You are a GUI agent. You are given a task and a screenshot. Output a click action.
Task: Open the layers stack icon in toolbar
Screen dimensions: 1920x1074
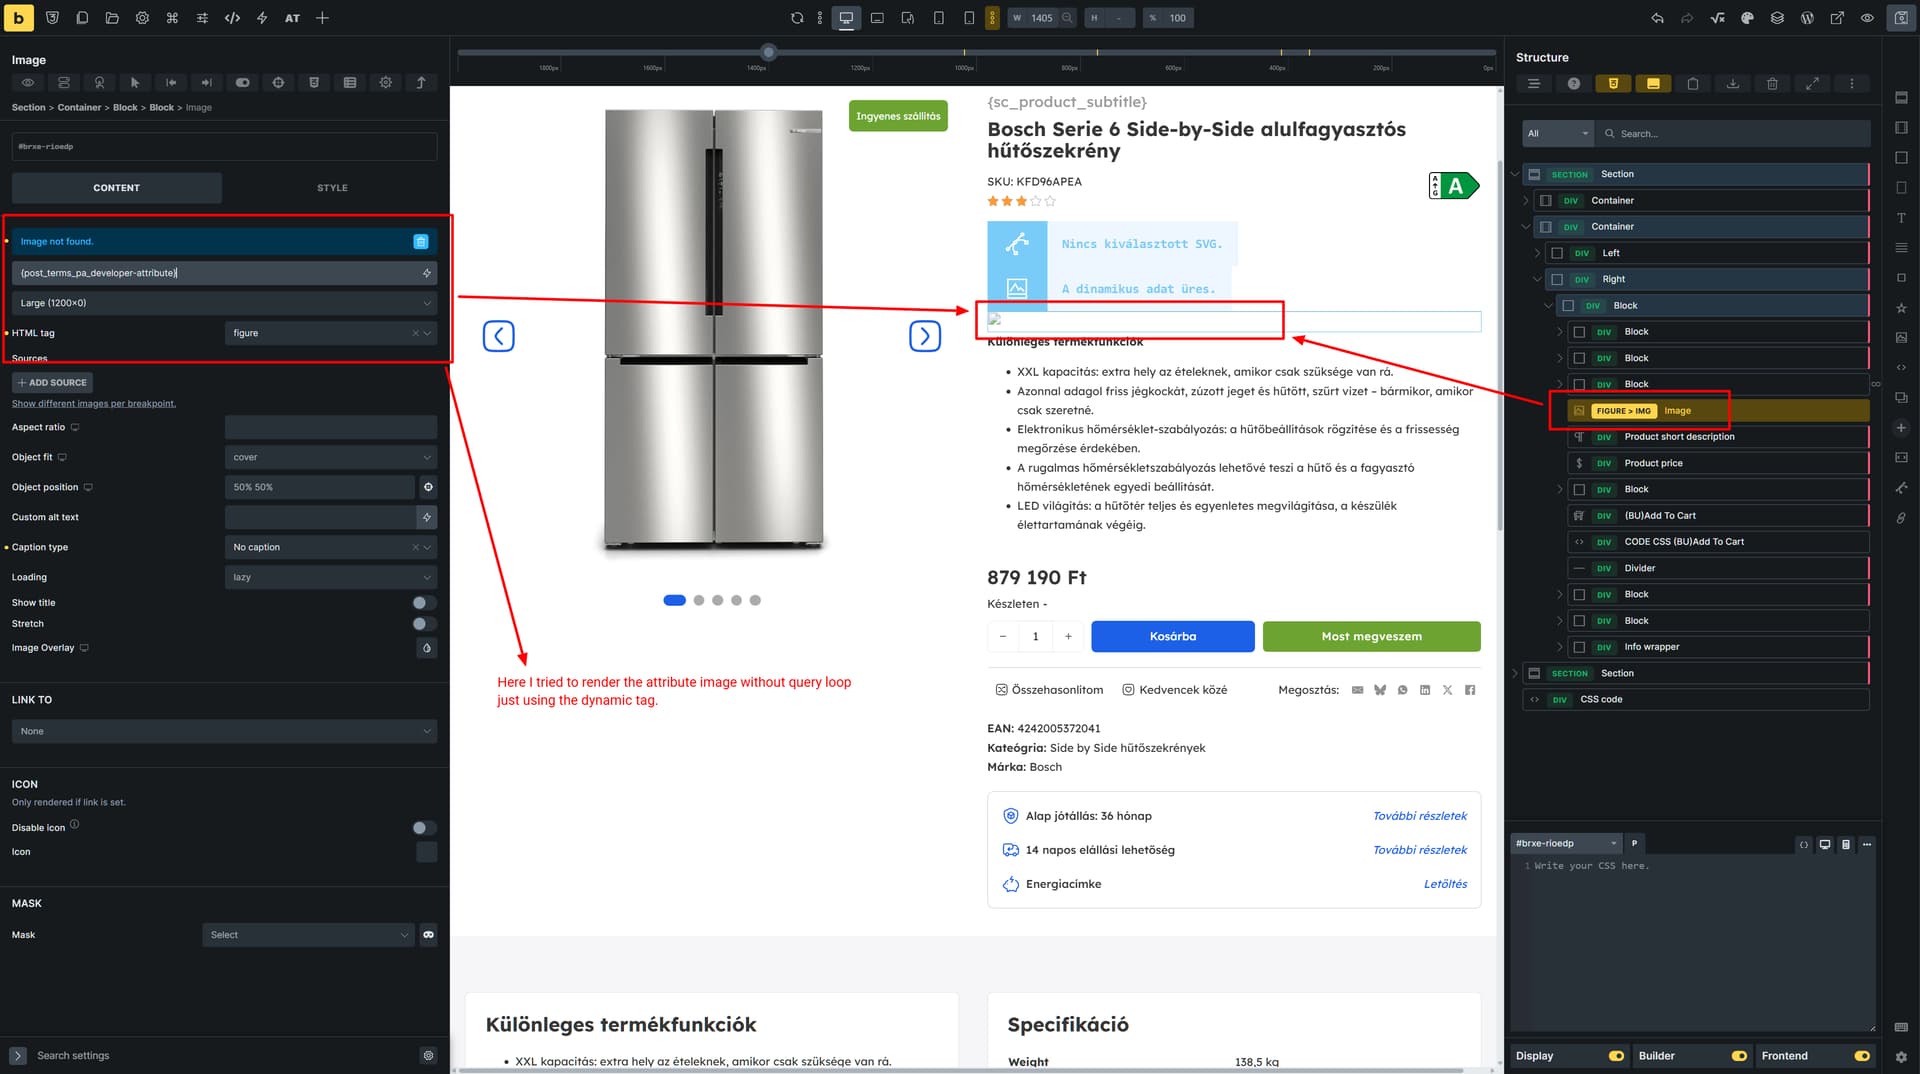point(1777,18)
